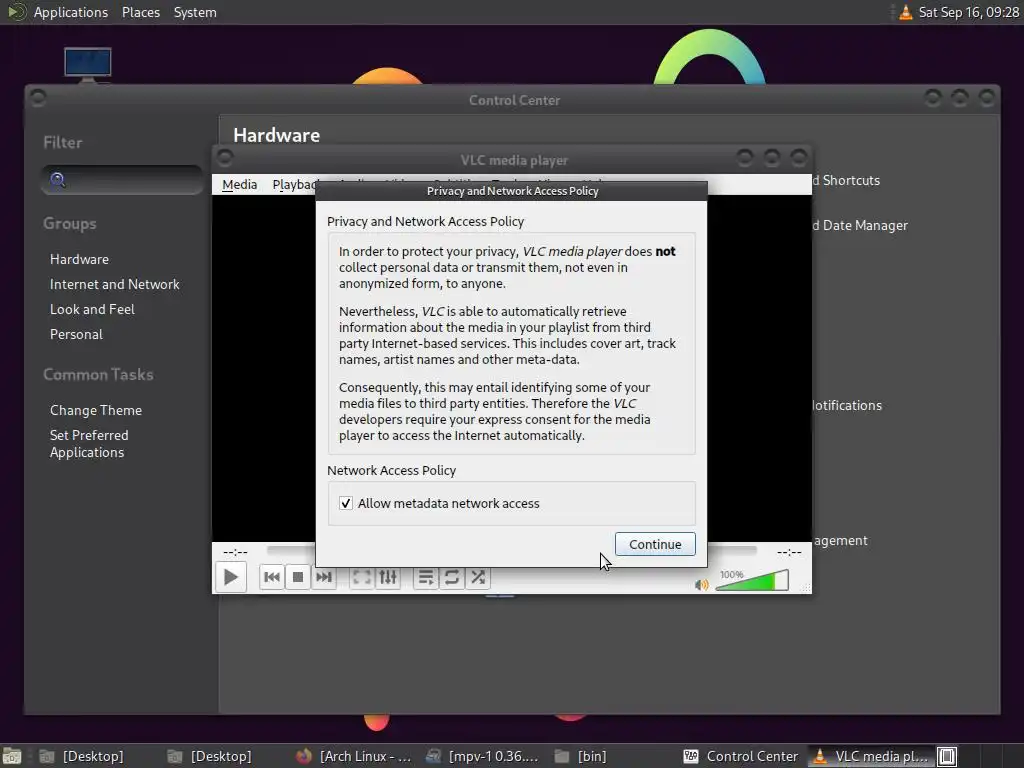Switch to Arch Linux Firefox taskbar entry
The height and width of the screenshot is (768, 1024).
pos(354,756)
